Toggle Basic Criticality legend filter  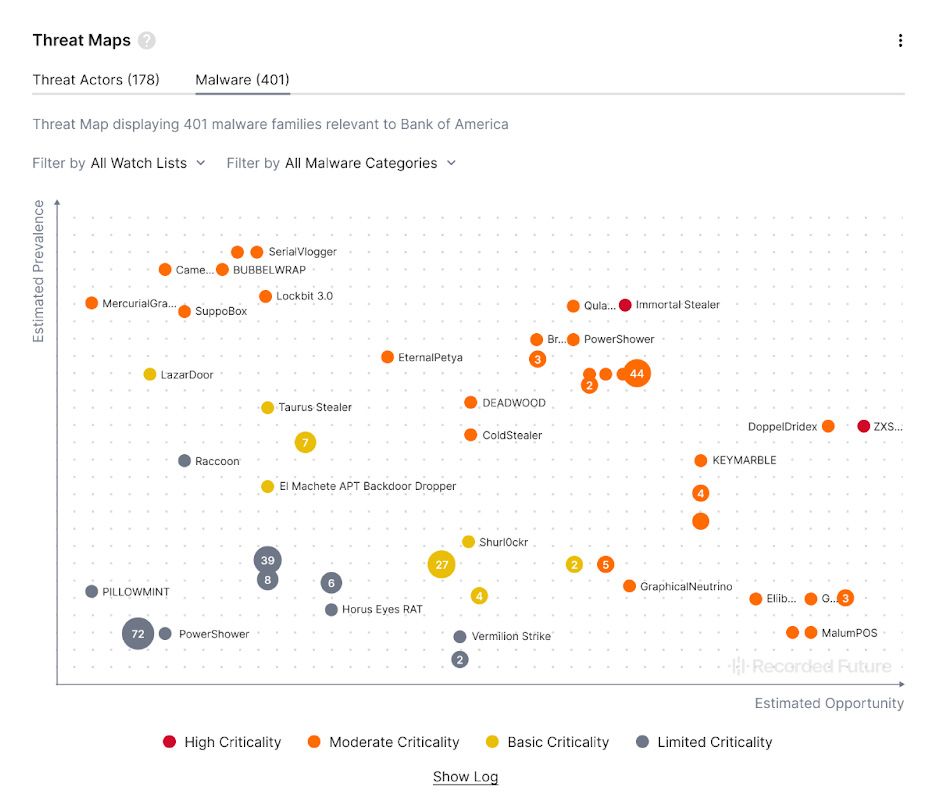click(x=547, y=742)
